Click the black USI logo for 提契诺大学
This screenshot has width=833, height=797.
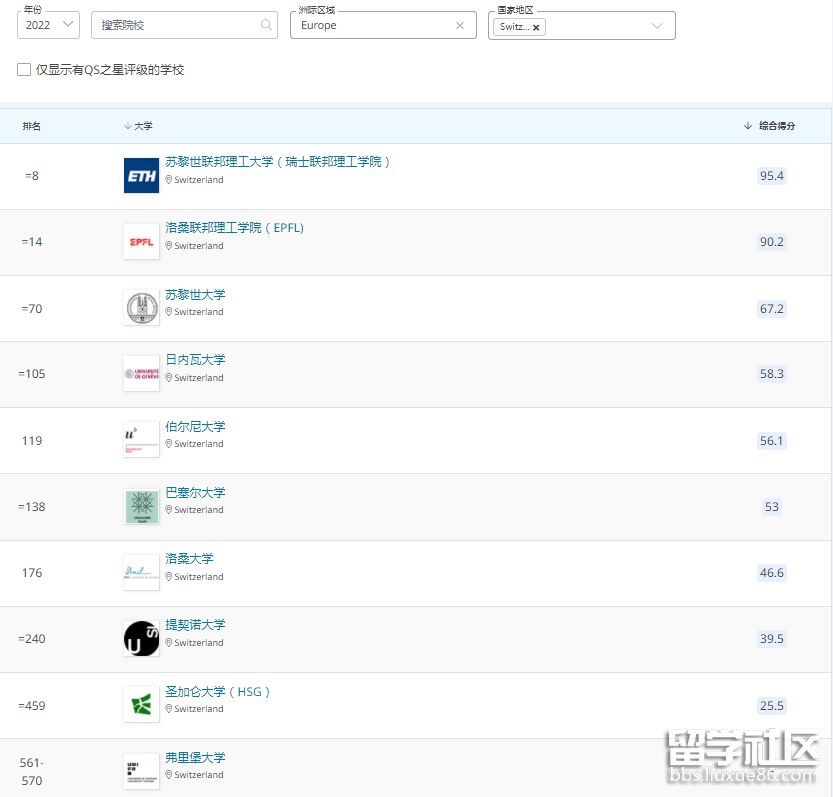[141, 639]
